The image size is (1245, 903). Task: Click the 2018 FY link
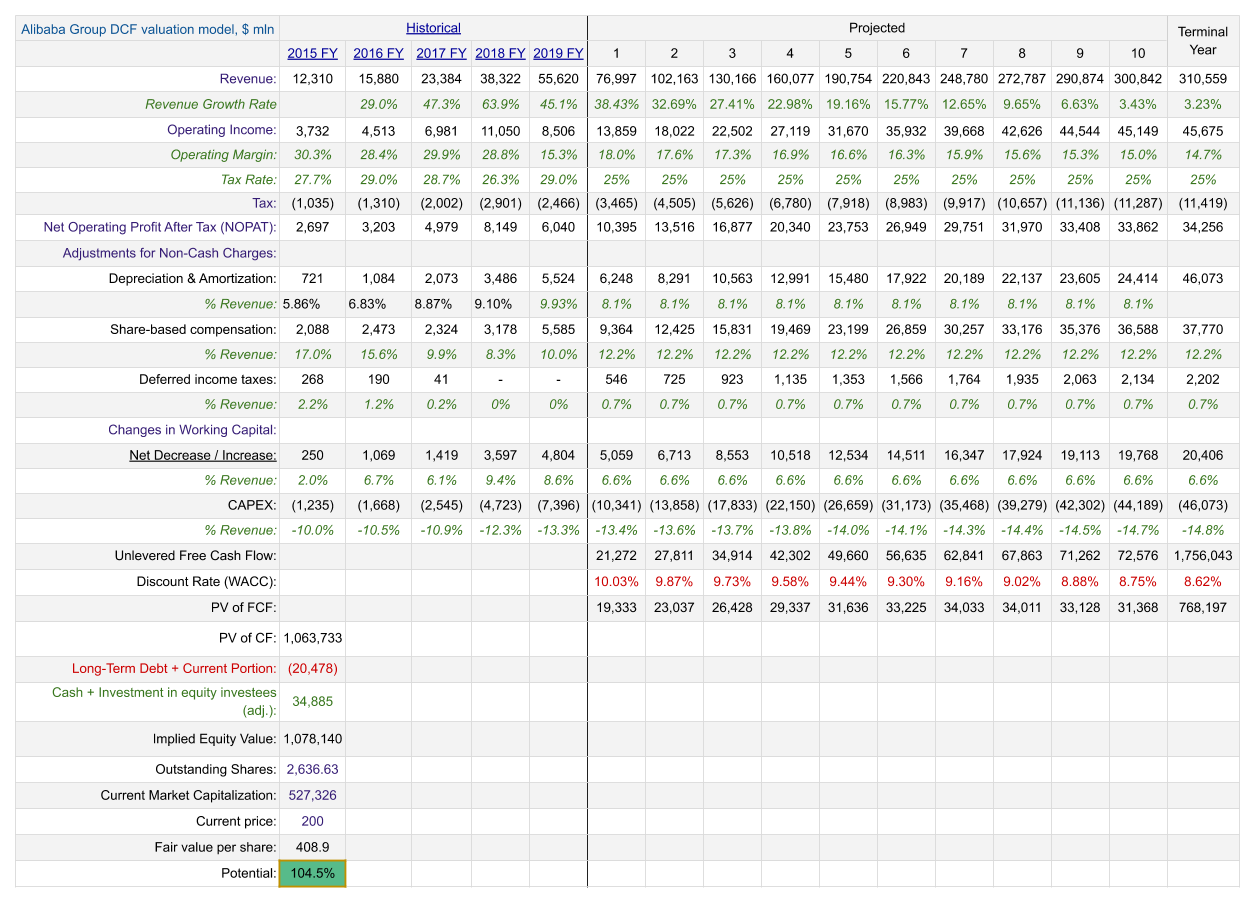[x=500, y=53]
